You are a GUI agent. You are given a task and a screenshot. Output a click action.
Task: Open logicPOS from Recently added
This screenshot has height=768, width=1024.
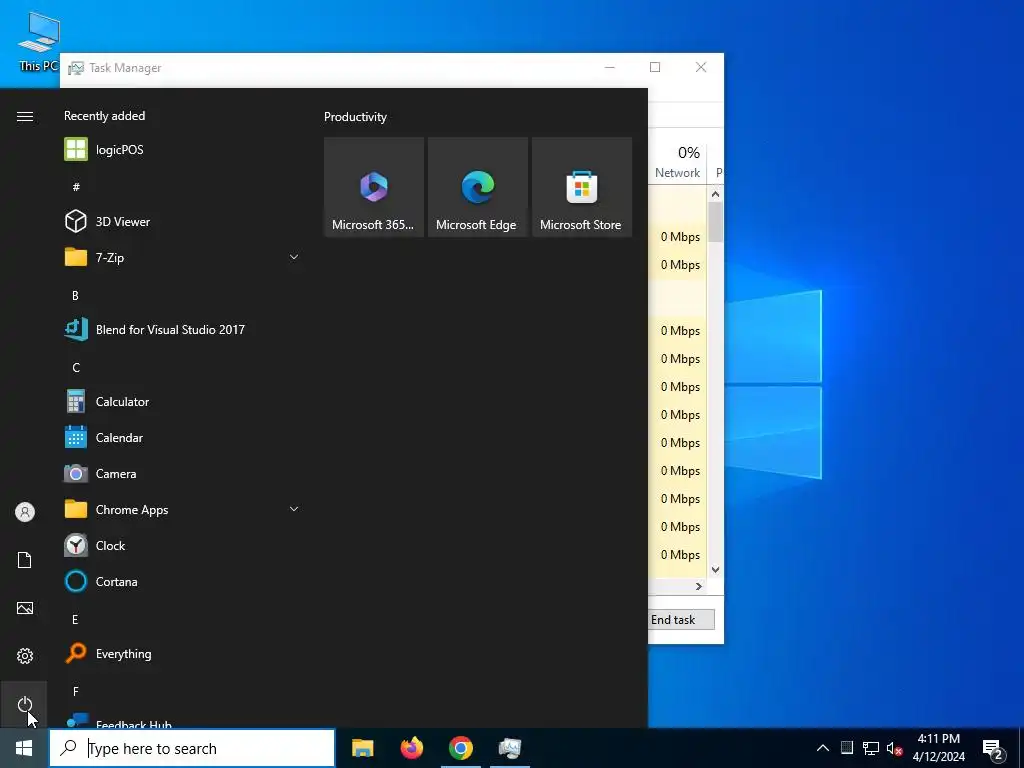click(x=183, y=150)
